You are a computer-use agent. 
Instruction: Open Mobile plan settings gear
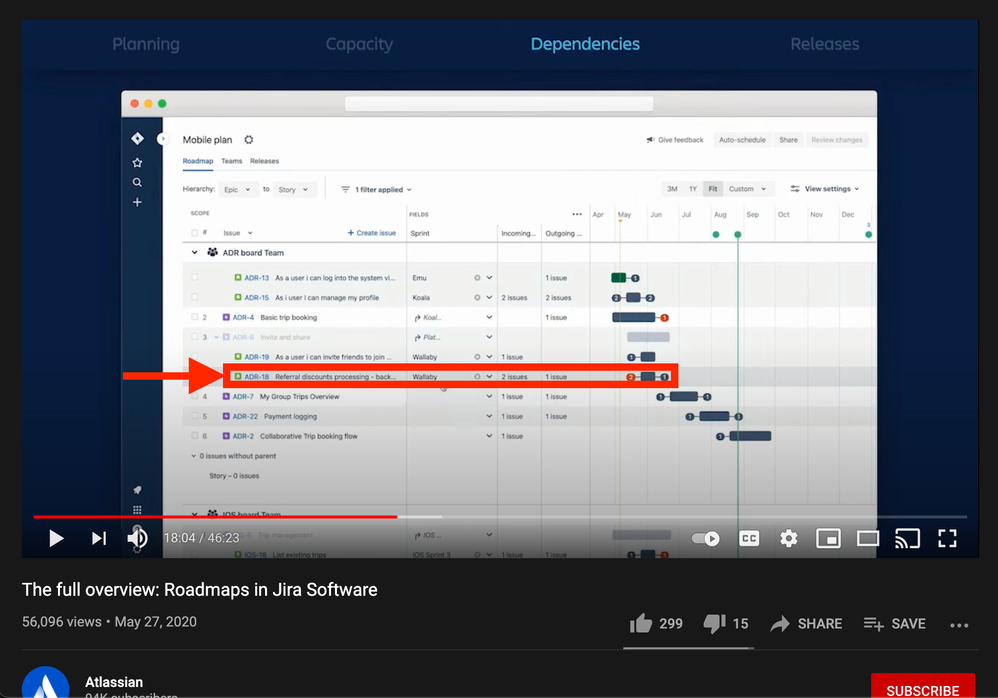(249, 139)
